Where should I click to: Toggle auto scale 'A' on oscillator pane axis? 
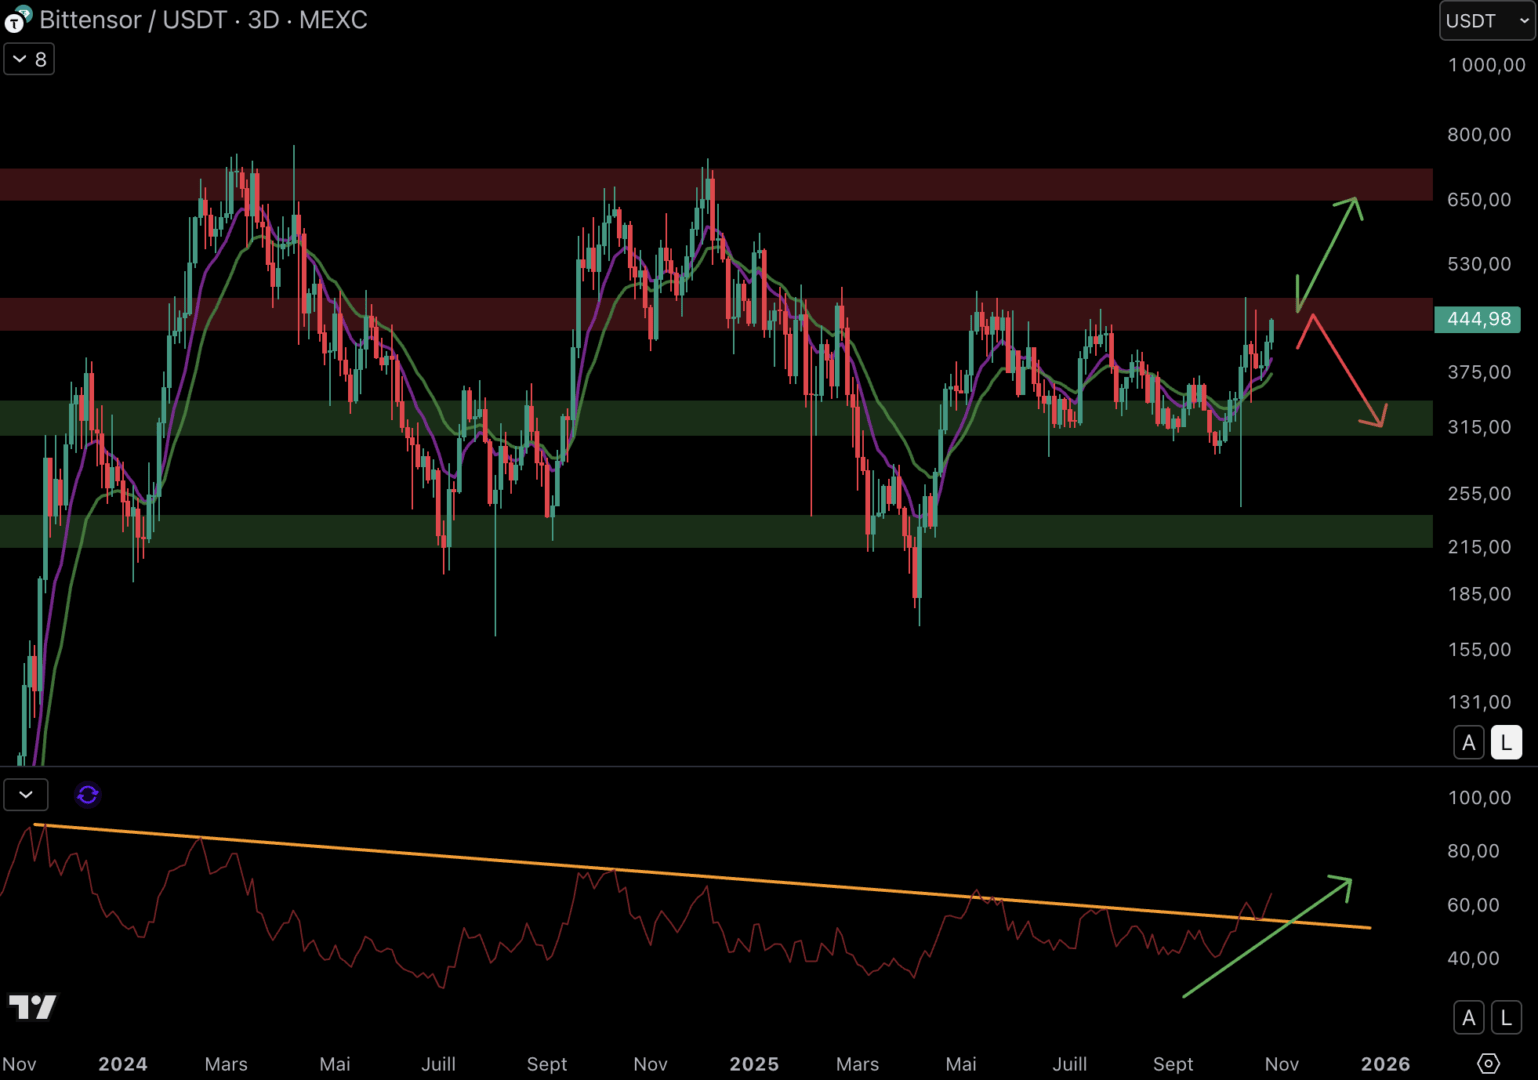[1468, 1018]
